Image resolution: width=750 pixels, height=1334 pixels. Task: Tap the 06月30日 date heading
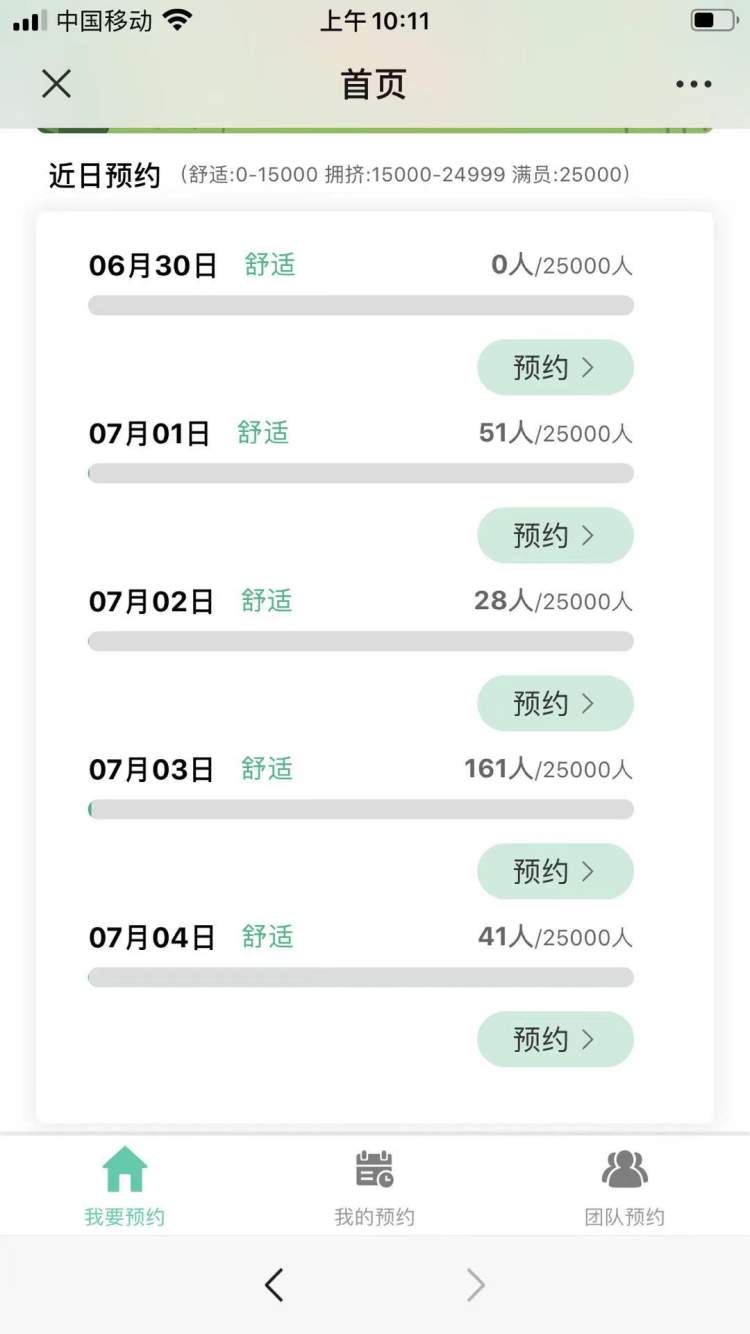pos(153,265)
